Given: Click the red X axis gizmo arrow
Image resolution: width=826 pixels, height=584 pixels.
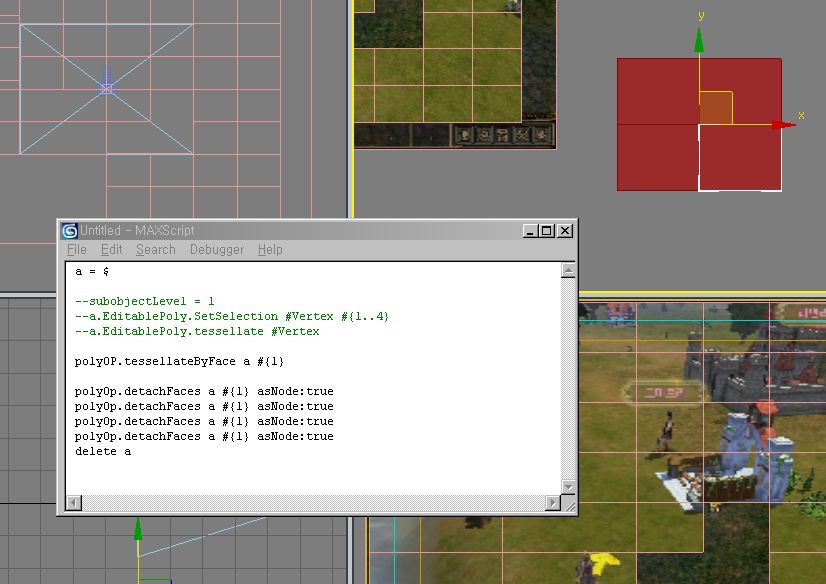Looking at the screenshot, I should [784, 125].
